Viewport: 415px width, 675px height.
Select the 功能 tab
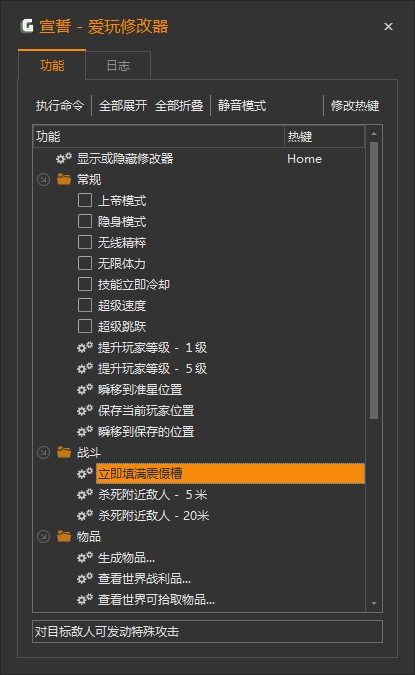(52, 65)
